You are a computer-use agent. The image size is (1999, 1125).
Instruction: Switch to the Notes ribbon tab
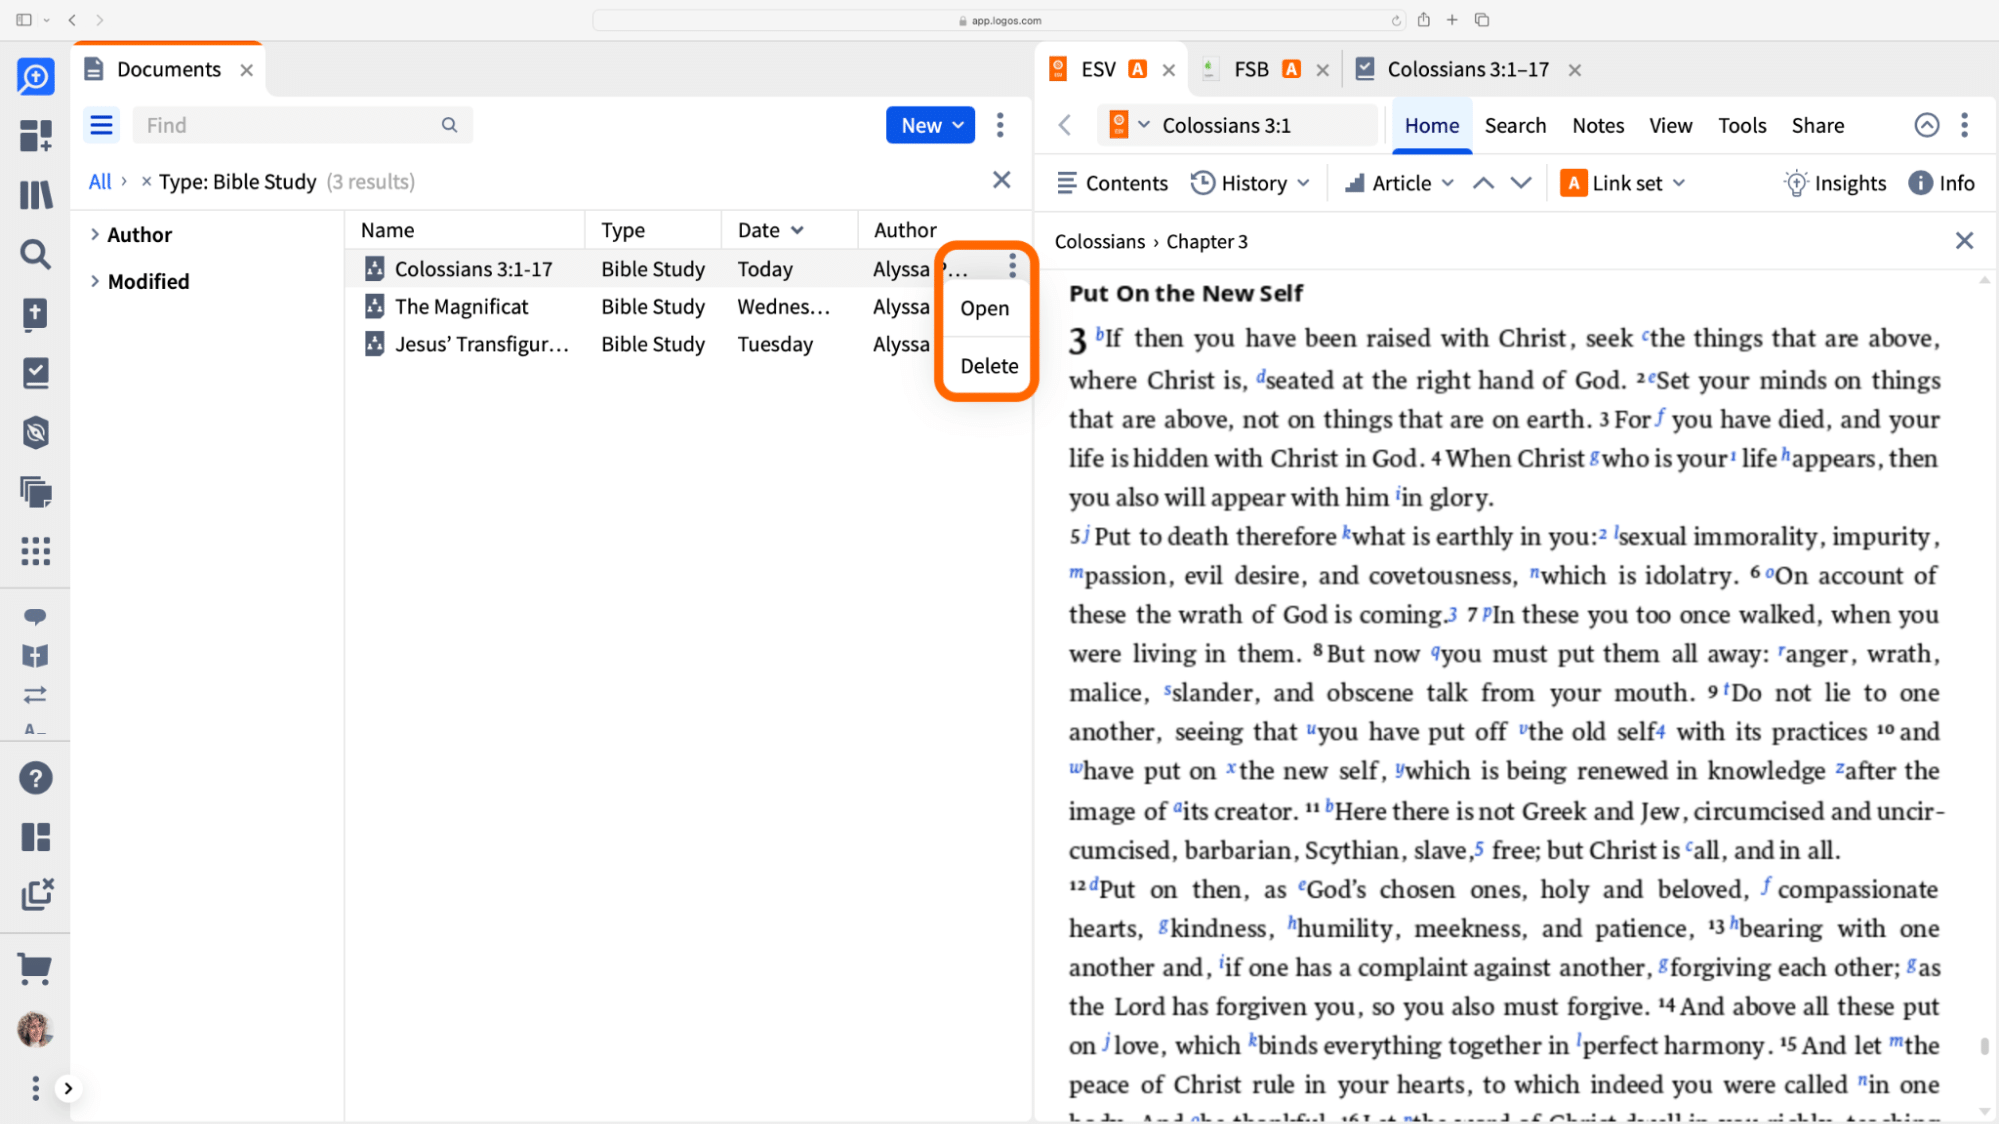(1598, 125)
